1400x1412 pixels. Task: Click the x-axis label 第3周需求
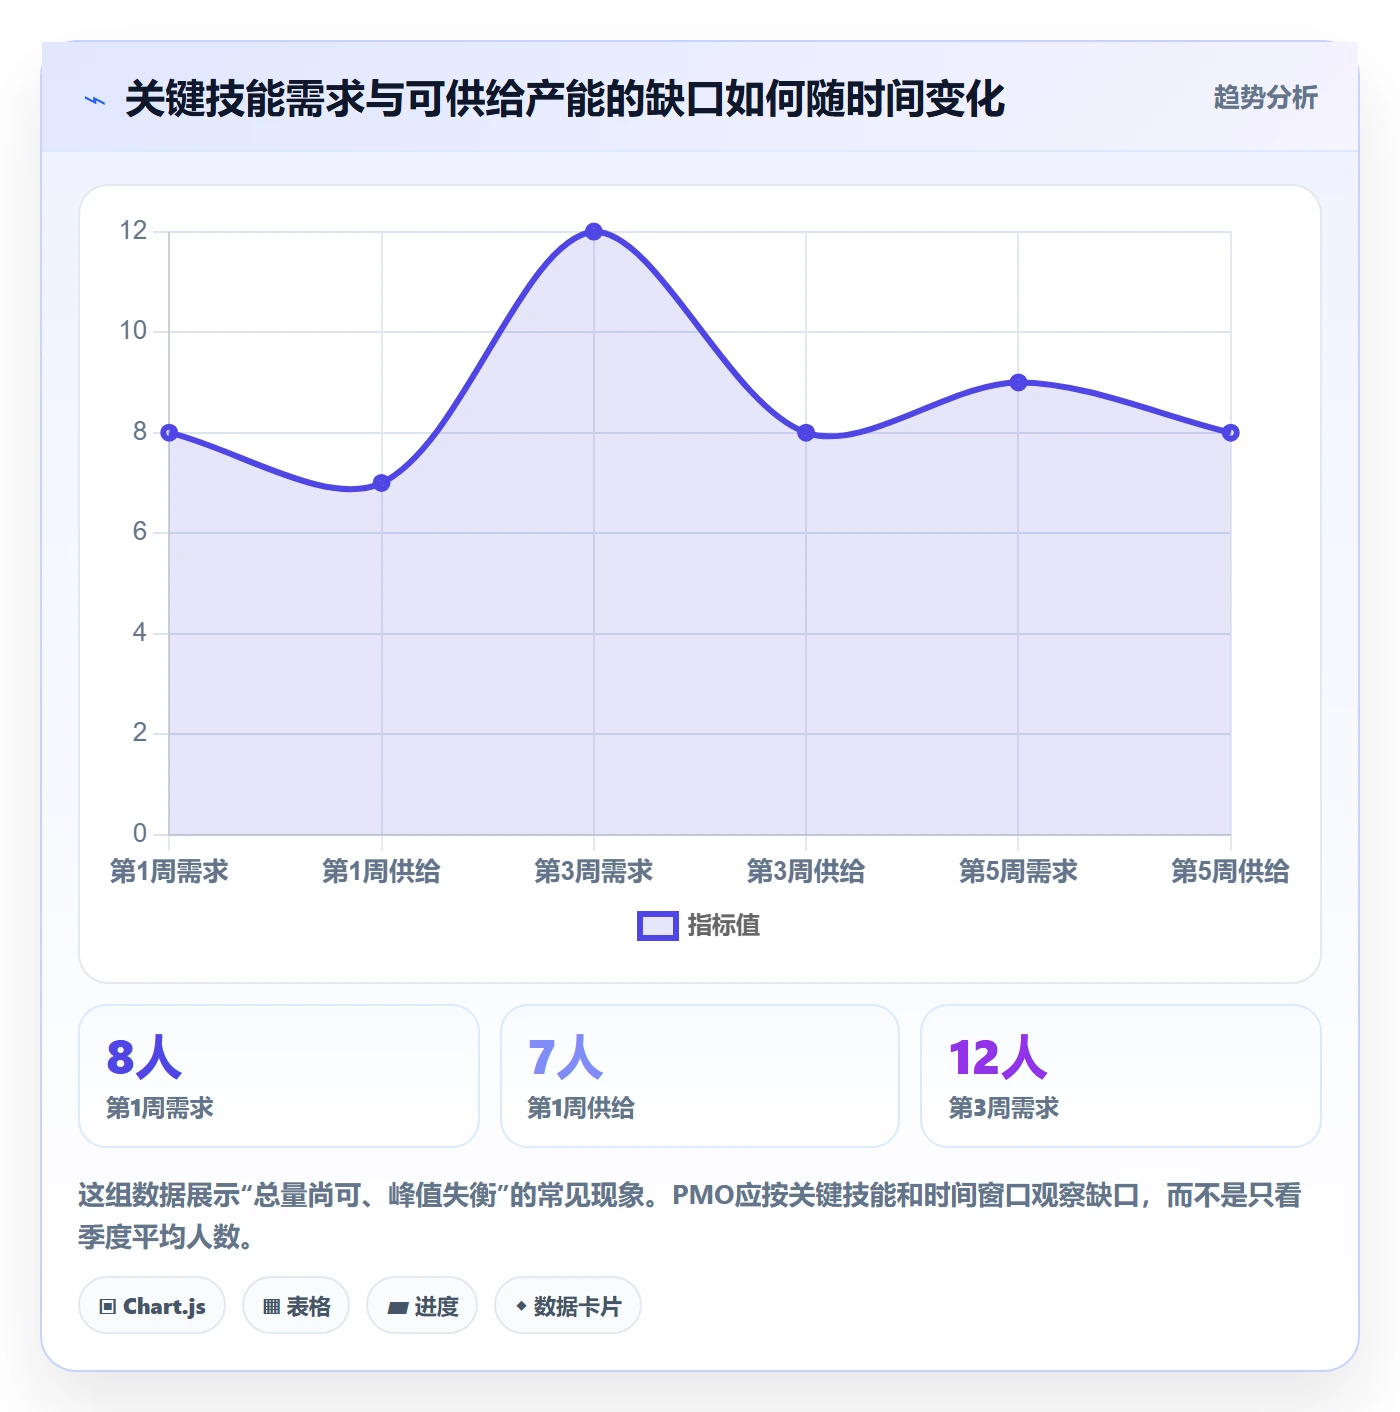coord(594,871)
